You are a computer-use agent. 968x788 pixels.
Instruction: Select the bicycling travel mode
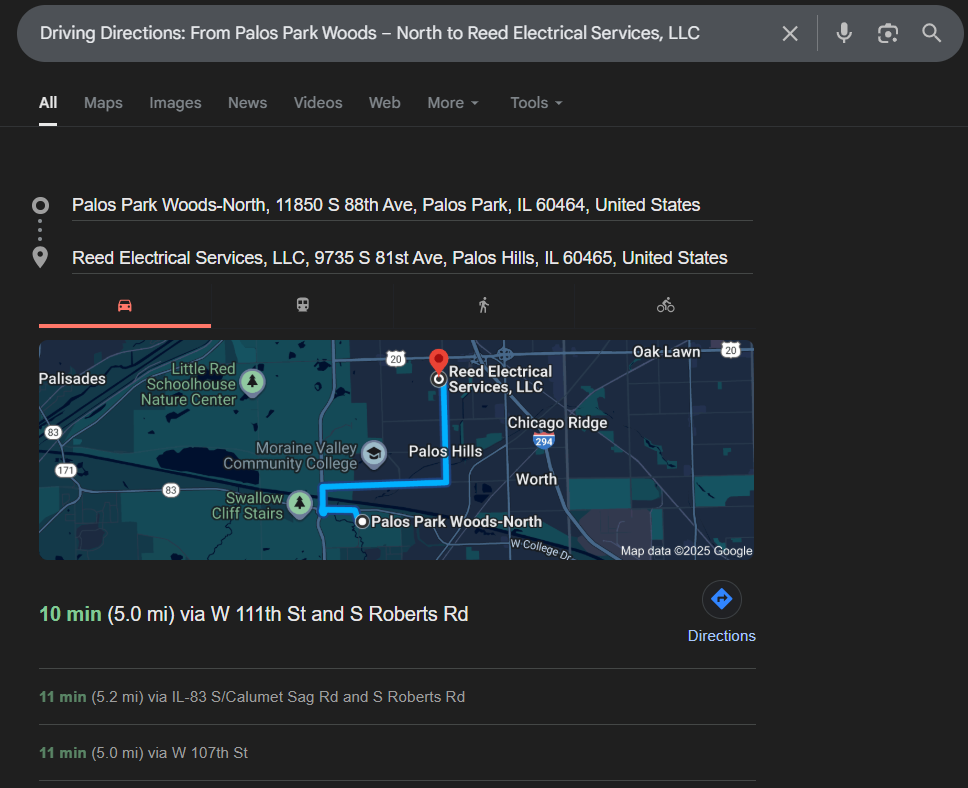tap(665, 305)
